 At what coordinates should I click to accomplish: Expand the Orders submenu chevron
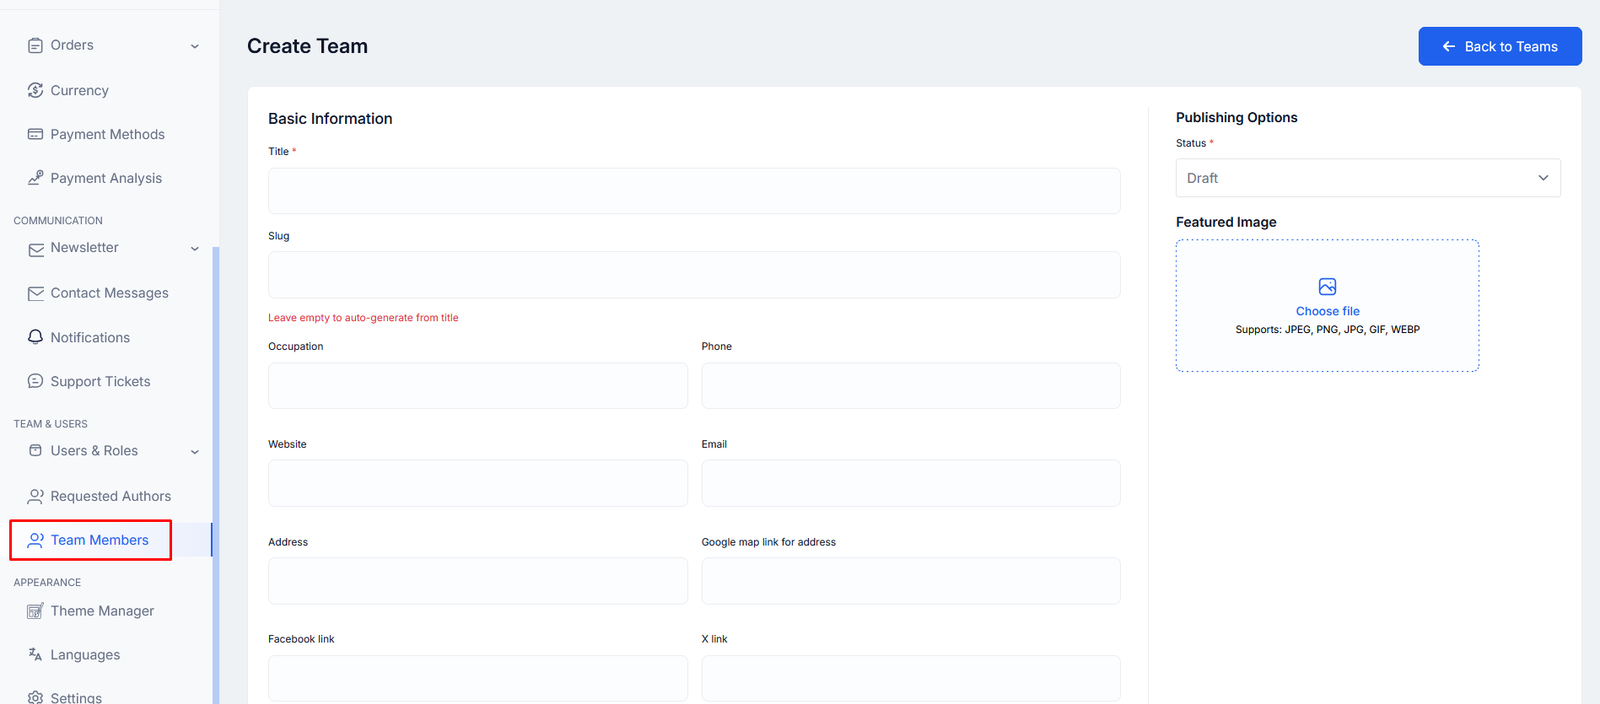[x=195, y=46]
